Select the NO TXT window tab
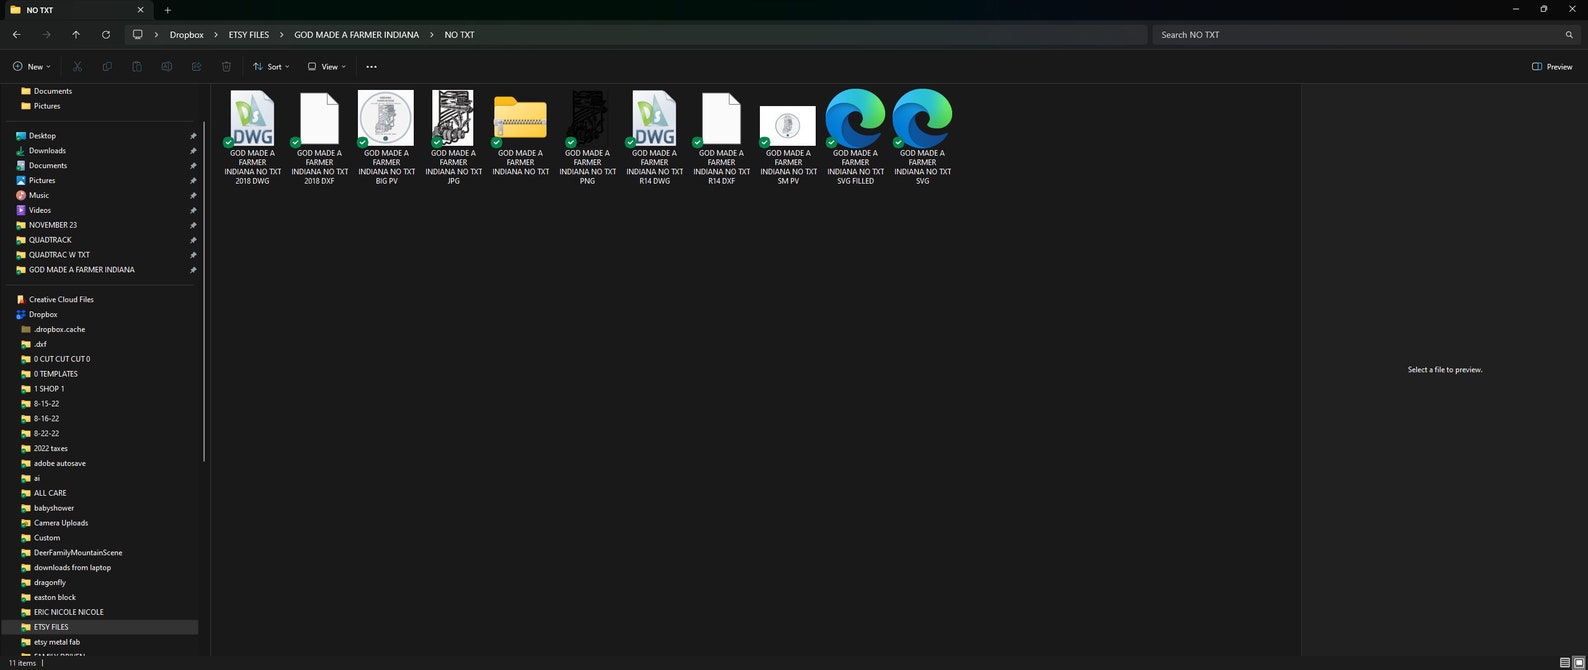This screenshot has width=1588, height=670. (70, 10)
